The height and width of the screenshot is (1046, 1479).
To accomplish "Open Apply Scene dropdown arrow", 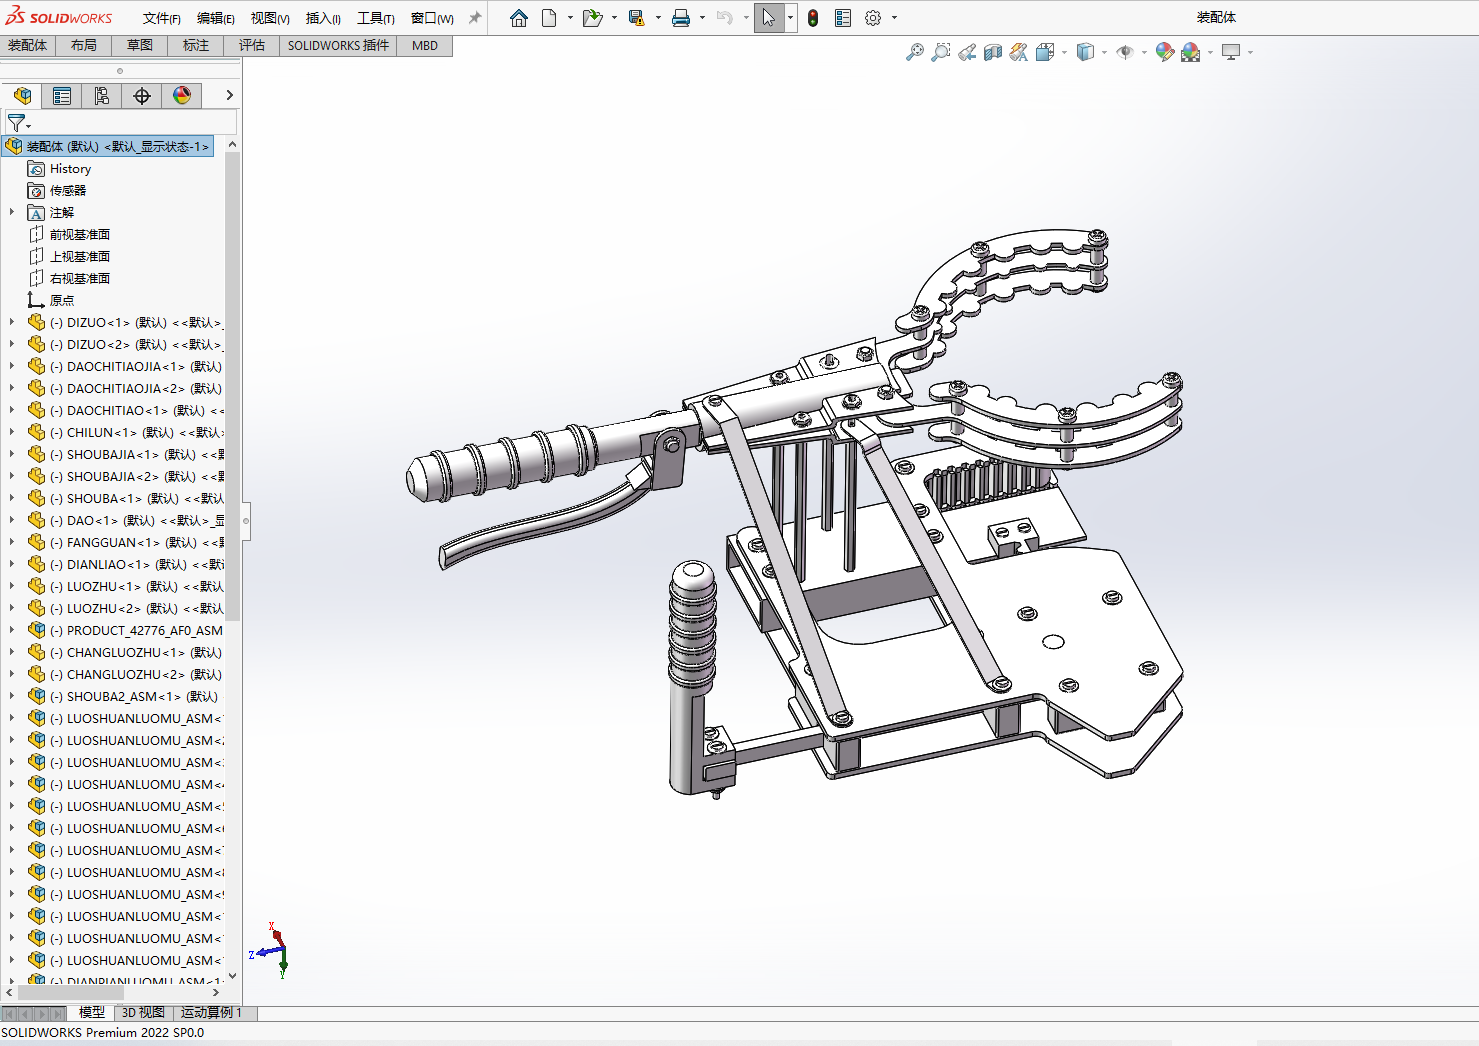I will point(1210,52).
